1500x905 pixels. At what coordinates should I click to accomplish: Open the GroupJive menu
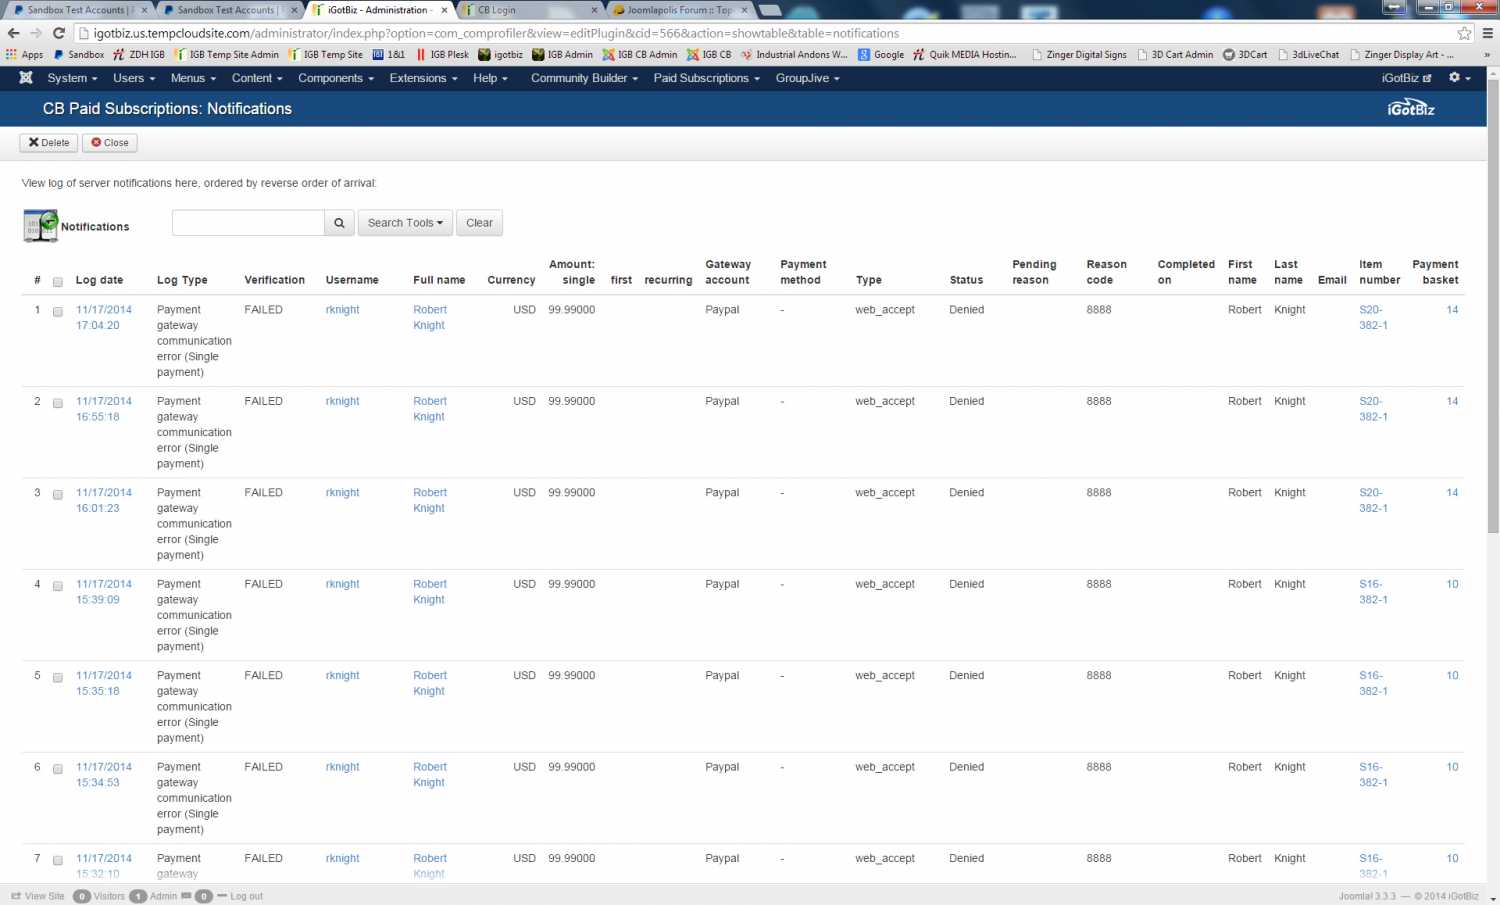coord(807,78)
